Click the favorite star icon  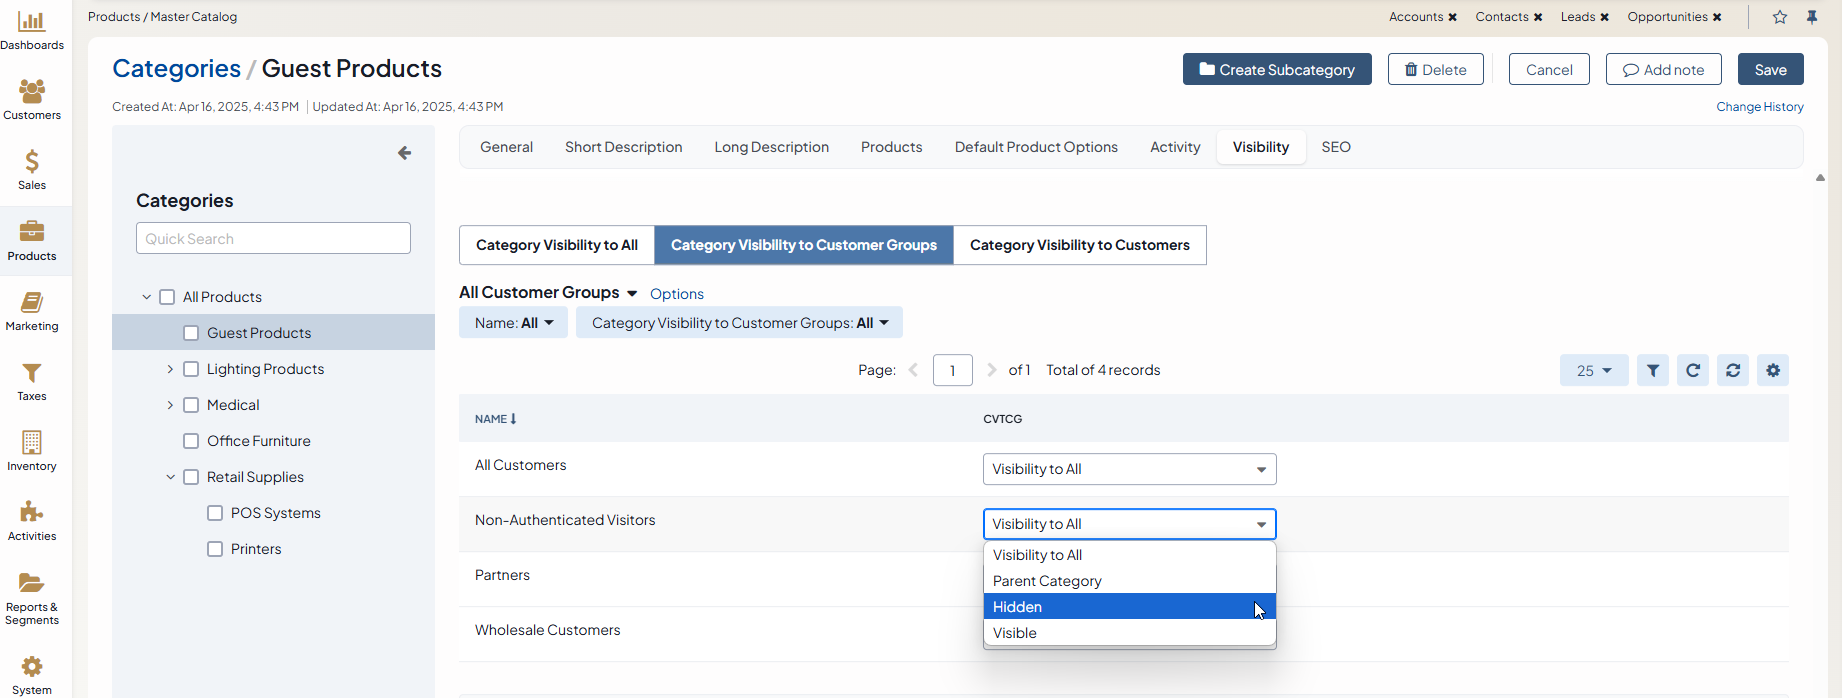1780,17
